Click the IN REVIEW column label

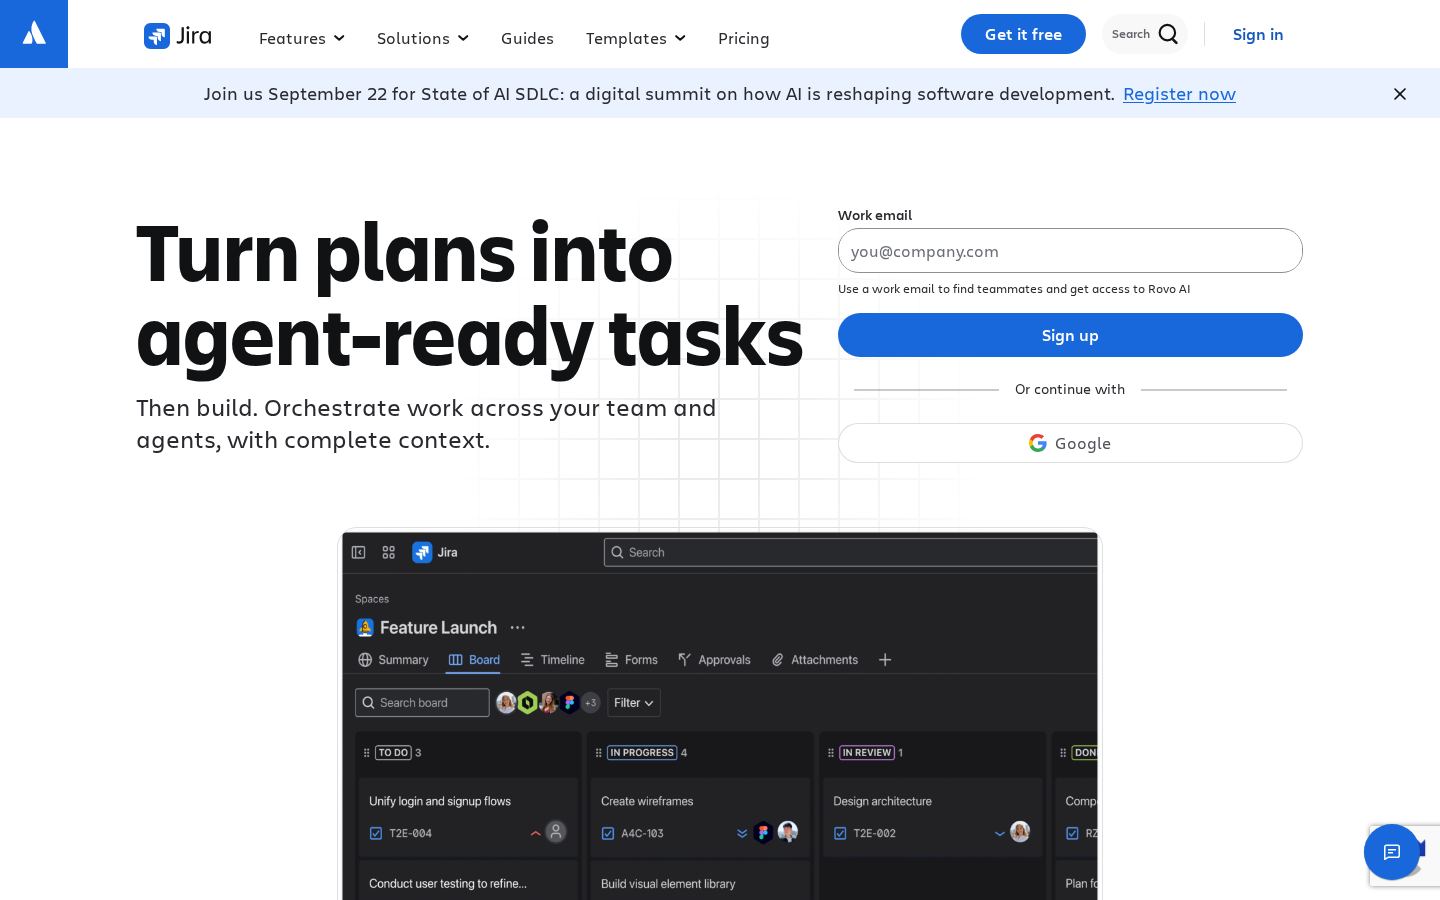(867, 753)
